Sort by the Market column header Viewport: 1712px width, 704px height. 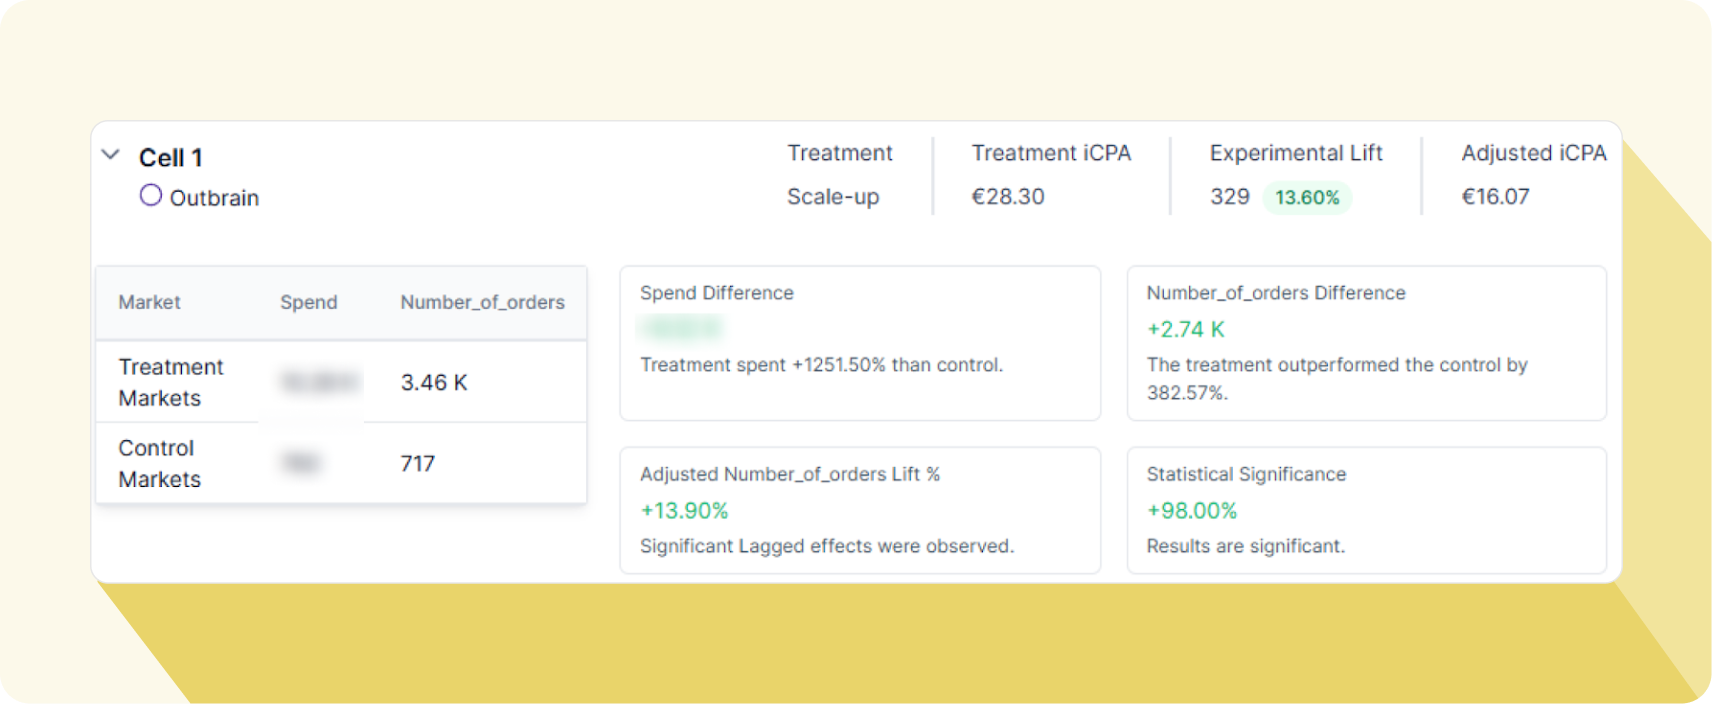point(149,302)
